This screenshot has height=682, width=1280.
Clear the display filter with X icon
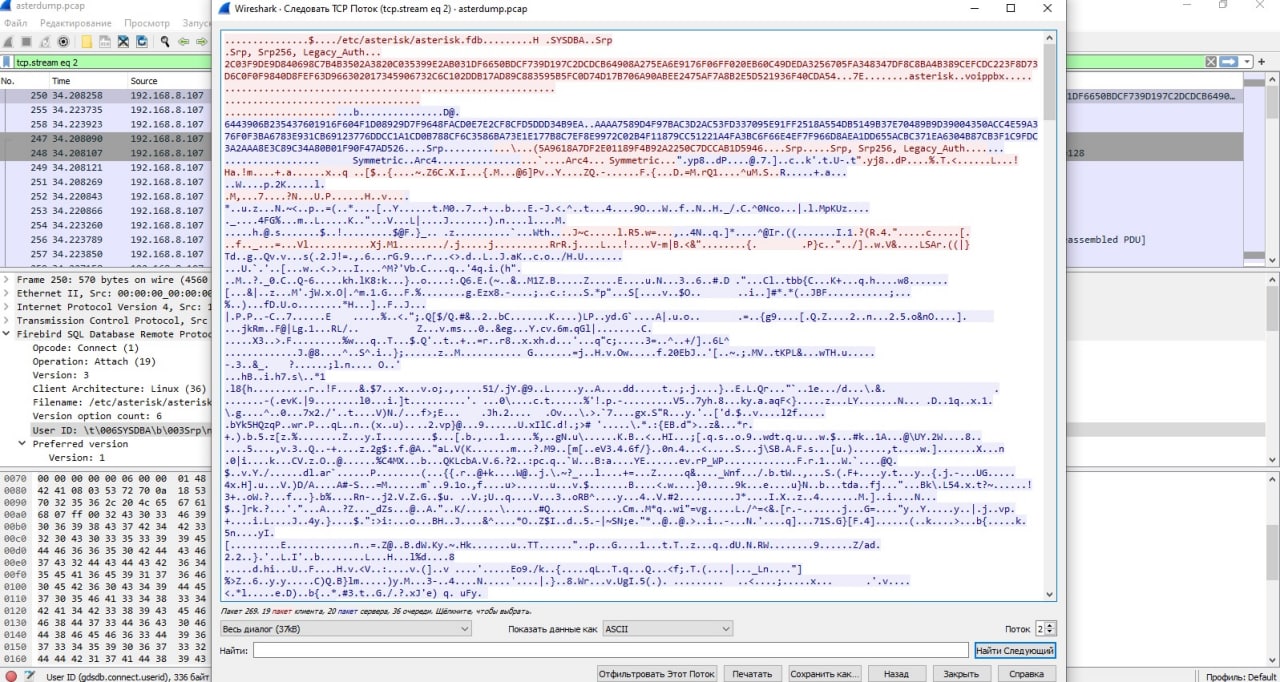tap(1209, 62)
